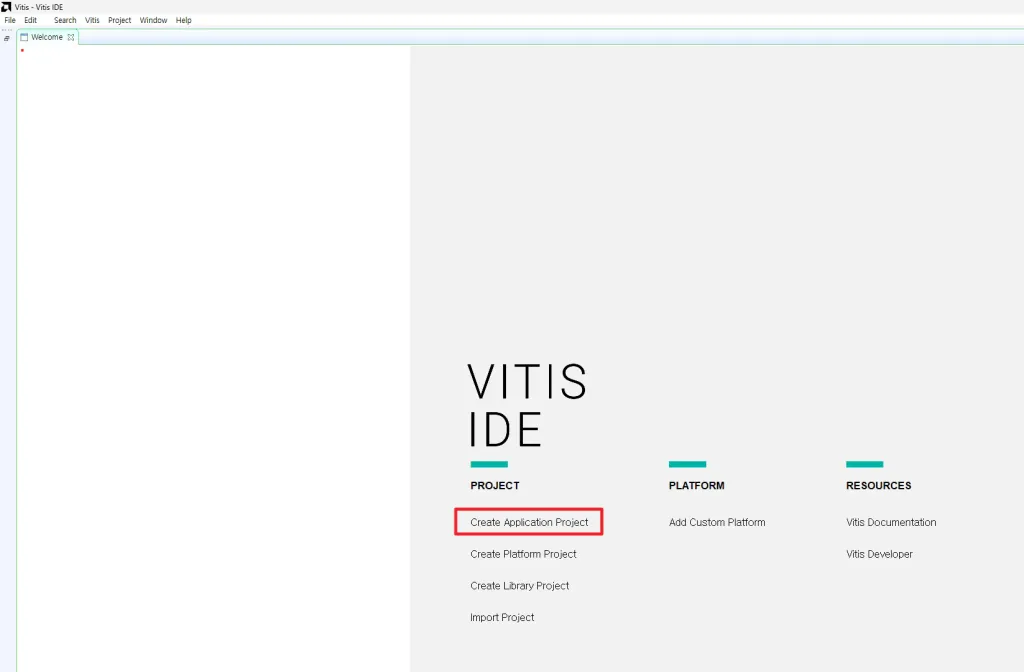The width and height of the screenshot is (1024, 672).
Task: Open the Project menu
Action: pyautogui.click(x=120, y=20)
